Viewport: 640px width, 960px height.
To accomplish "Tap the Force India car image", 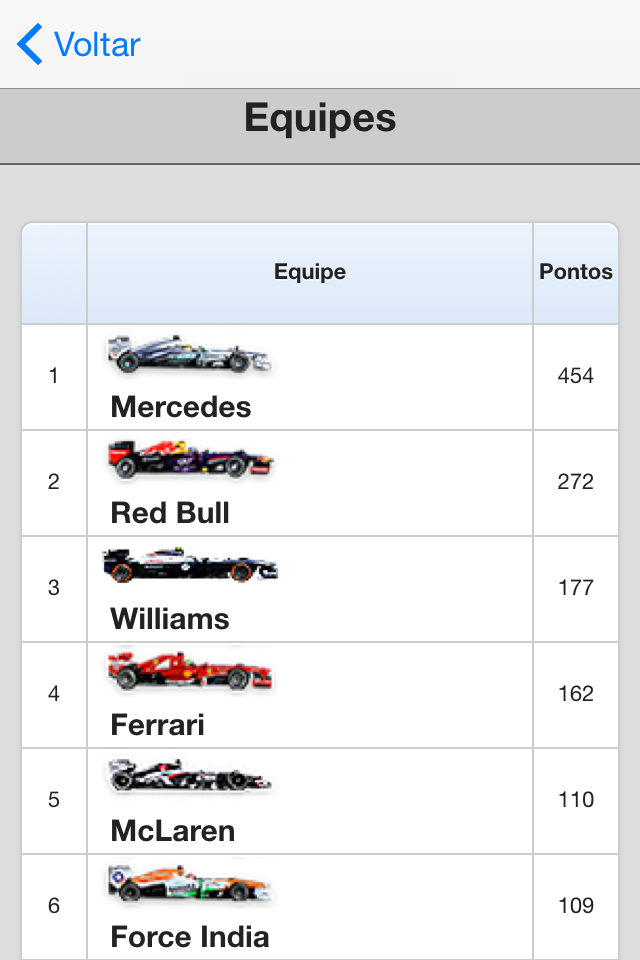I will coord(190,882).
